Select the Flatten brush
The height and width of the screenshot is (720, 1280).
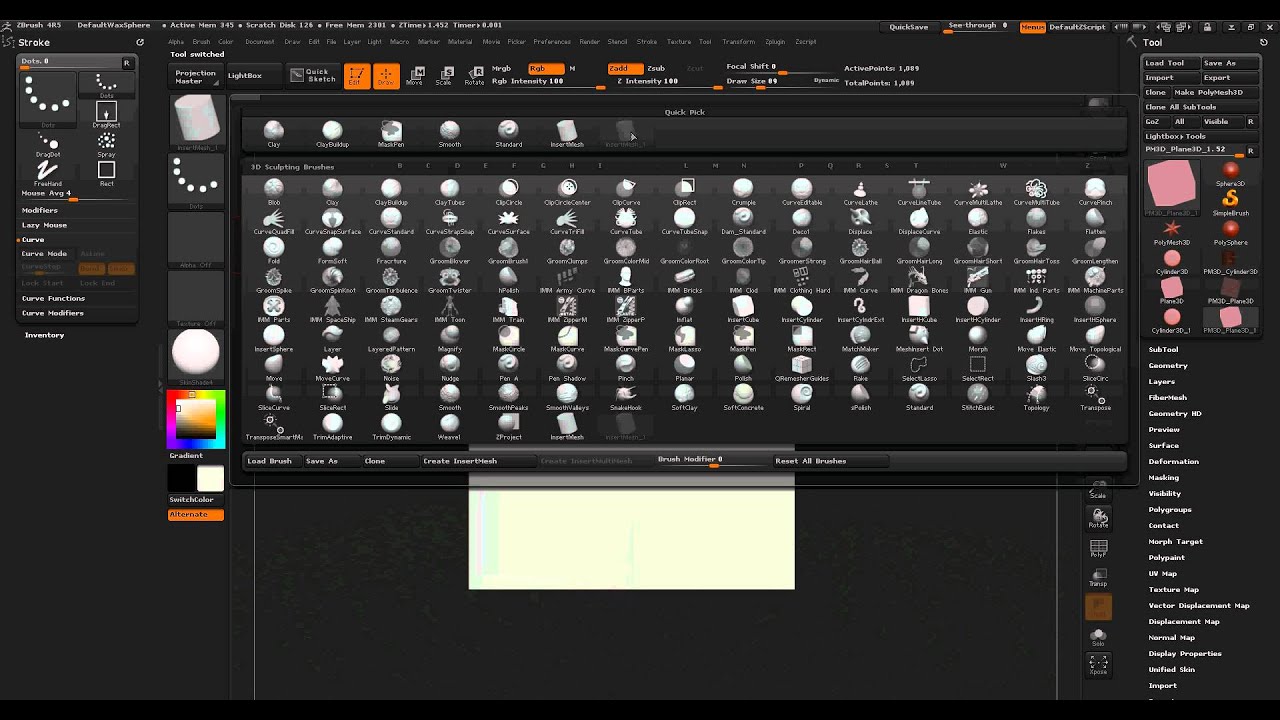coord(1095,220)
